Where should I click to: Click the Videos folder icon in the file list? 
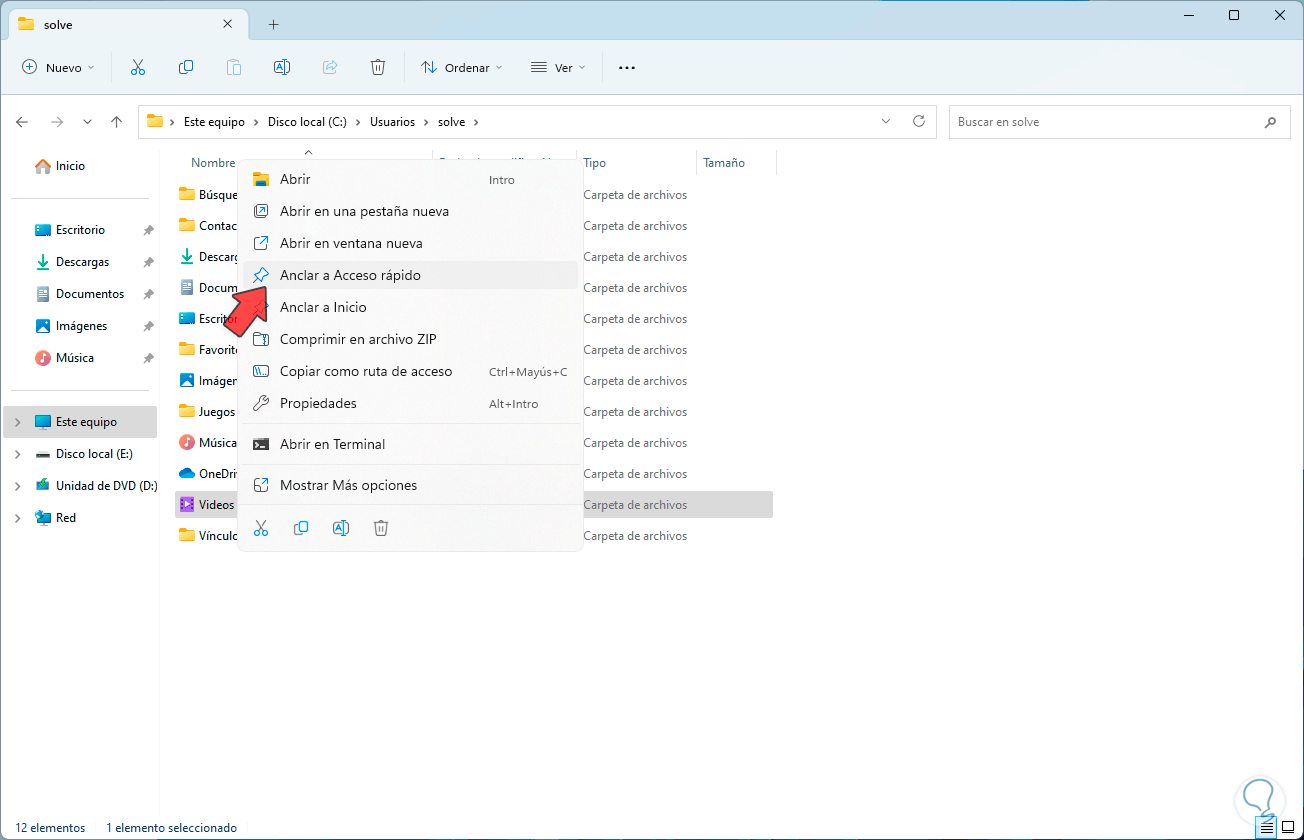click(x=187, y=505)
